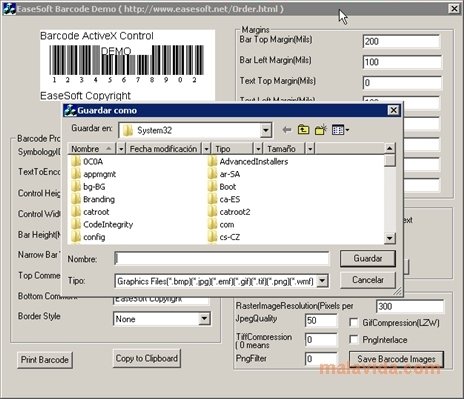Expand the Guardar en System32 dropdown
This screenshot has height=399, width=464.
[266, 130]
